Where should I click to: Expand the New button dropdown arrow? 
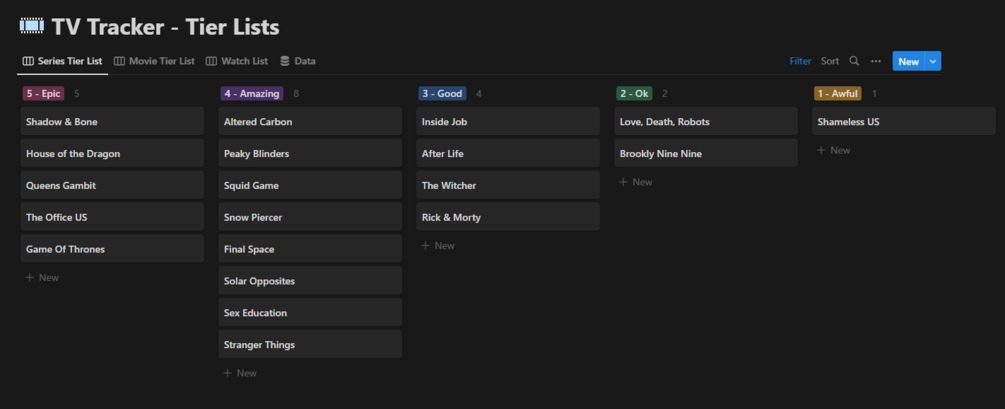(934, 61)
